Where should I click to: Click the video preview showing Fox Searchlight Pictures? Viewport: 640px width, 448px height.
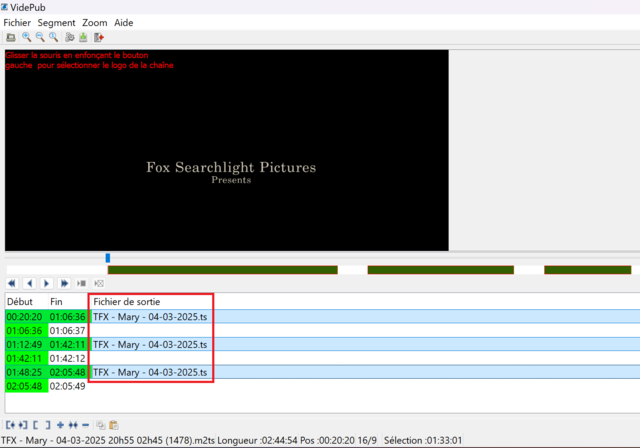(227, 150)
